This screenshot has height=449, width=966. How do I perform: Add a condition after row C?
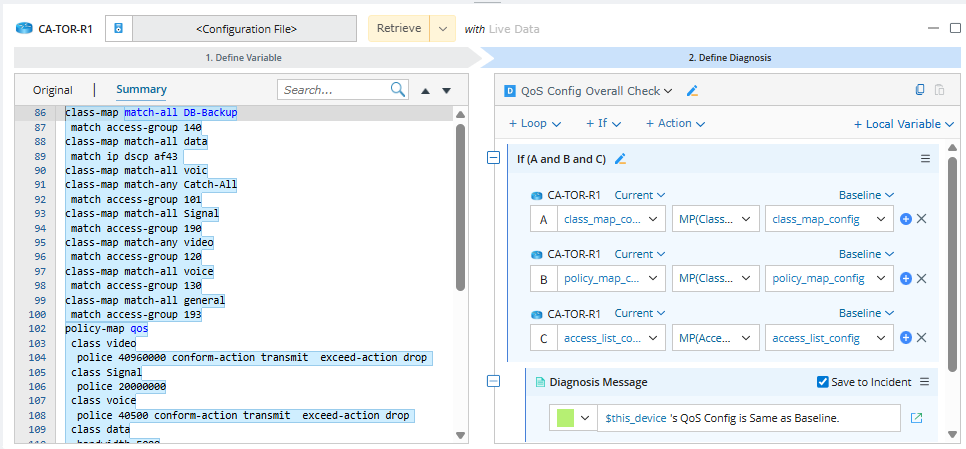coord(906,338)
